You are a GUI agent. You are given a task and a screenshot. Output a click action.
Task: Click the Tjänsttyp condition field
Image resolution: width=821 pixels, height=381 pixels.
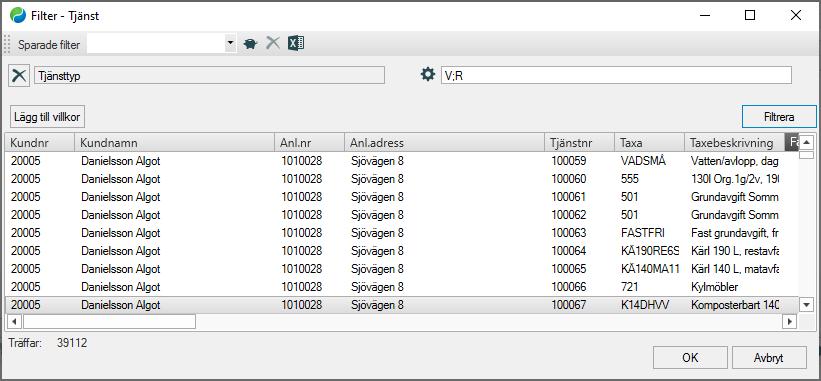coord(209,75)
